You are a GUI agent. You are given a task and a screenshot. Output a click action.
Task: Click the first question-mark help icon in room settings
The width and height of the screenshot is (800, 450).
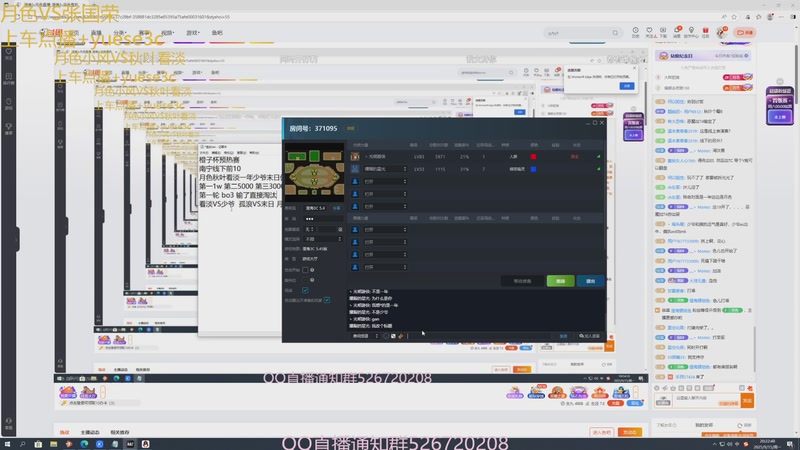312,270
